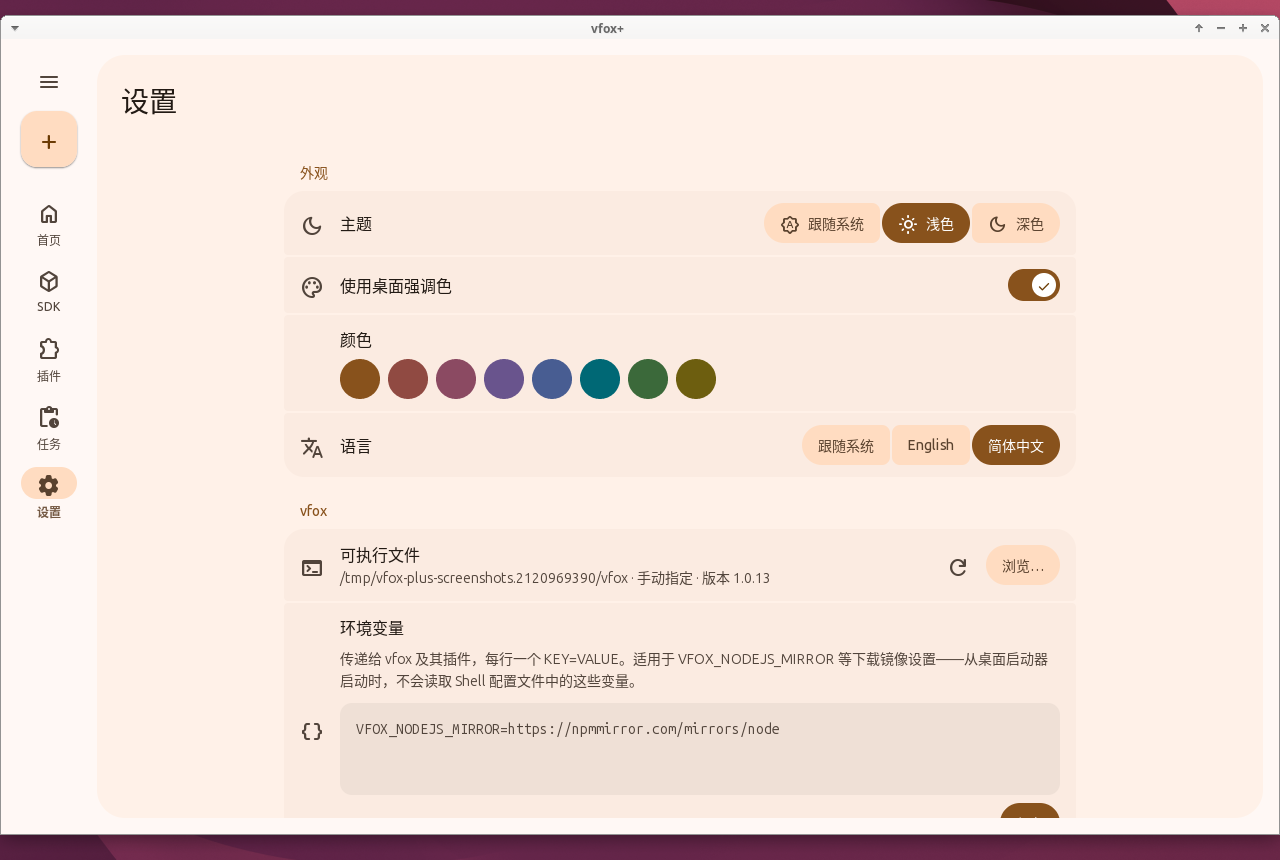Open the SDK section
This screenshot has height=860, width=1280.
49,292
